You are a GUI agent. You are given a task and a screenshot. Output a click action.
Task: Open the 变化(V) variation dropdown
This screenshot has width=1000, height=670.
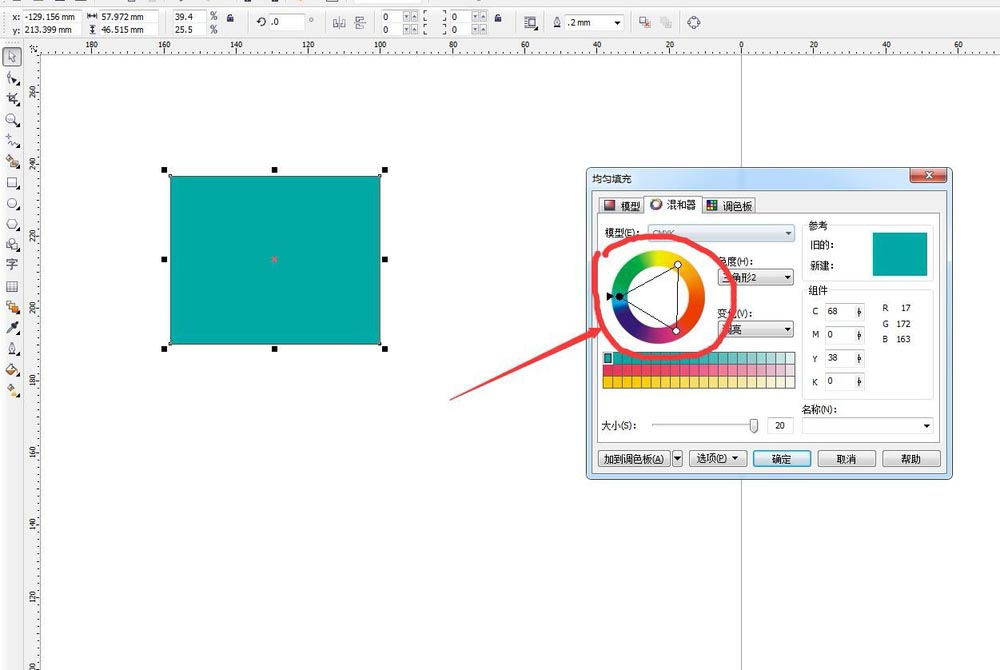click(x=756, y=330)
